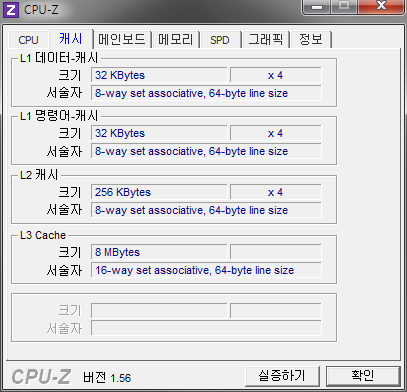Open the SPD tab
407x392 pixels.
[220, 40]
